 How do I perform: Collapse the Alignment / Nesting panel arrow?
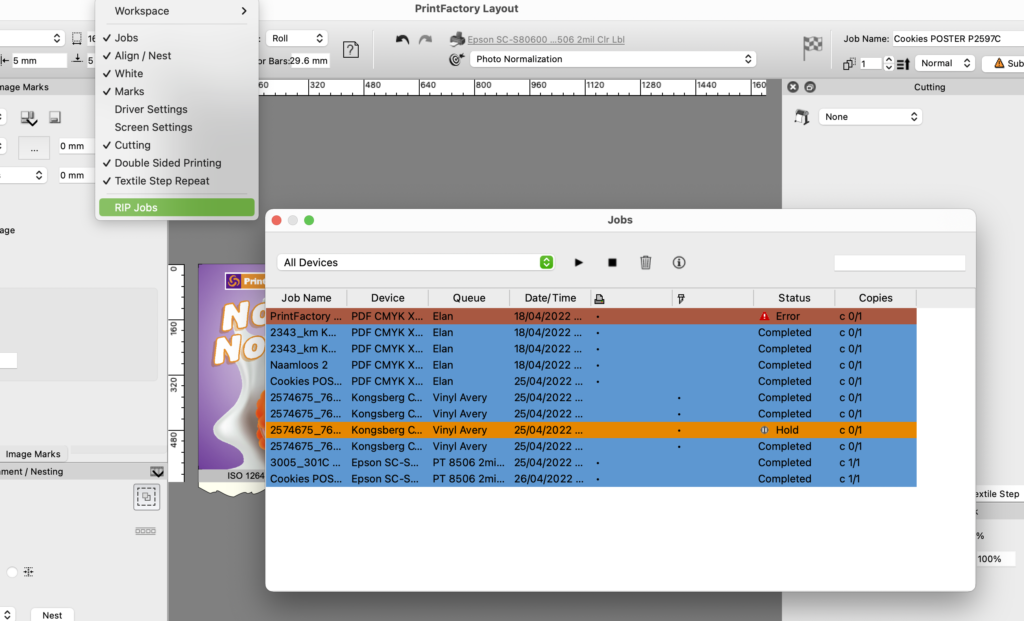pos(157,471)
